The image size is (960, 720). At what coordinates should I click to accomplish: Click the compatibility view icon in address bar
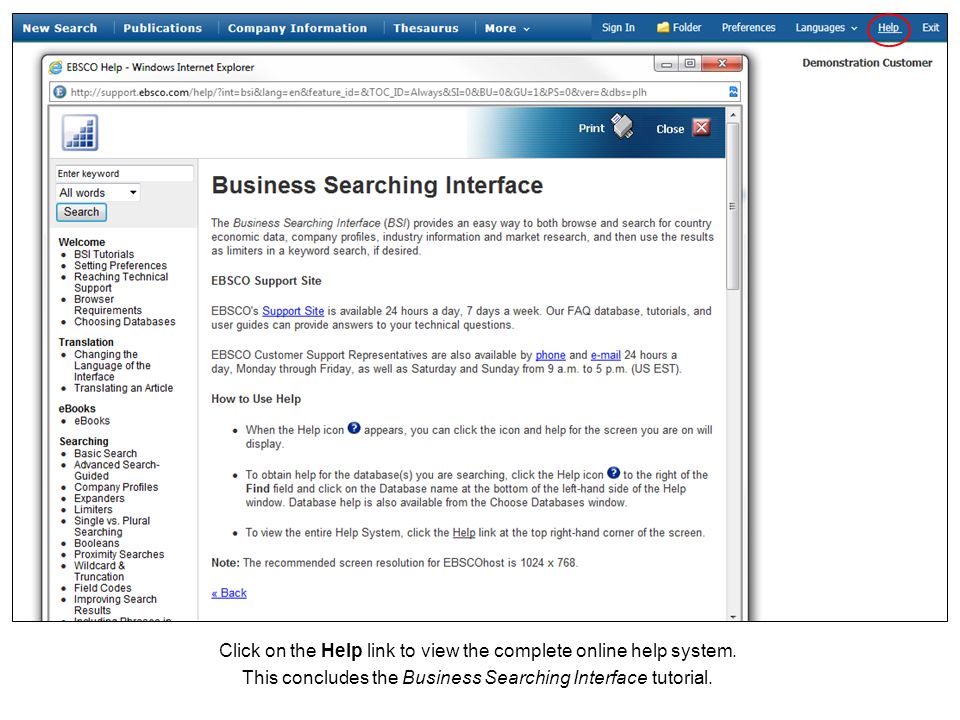733,92
